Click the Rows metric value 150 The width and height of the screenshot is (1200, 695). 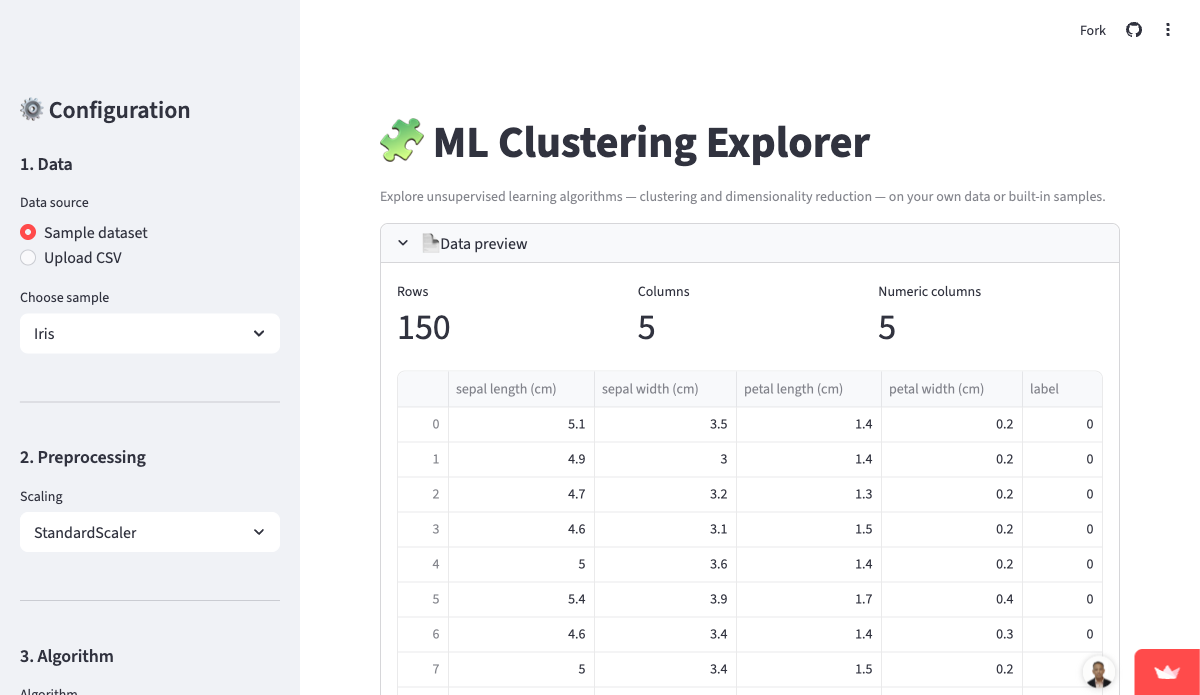point(424,327)
